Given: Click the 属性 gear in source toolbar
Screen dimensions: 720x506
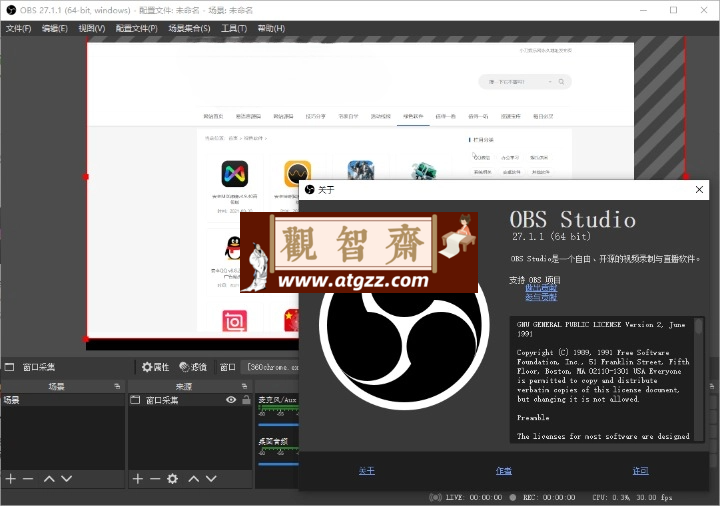Looking at the screenshot, I should point(155,367).
